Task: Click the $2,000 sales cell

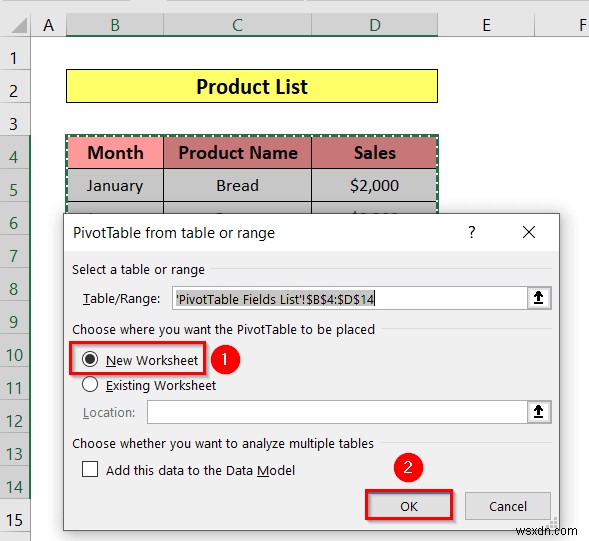Action: pos(375,185)
